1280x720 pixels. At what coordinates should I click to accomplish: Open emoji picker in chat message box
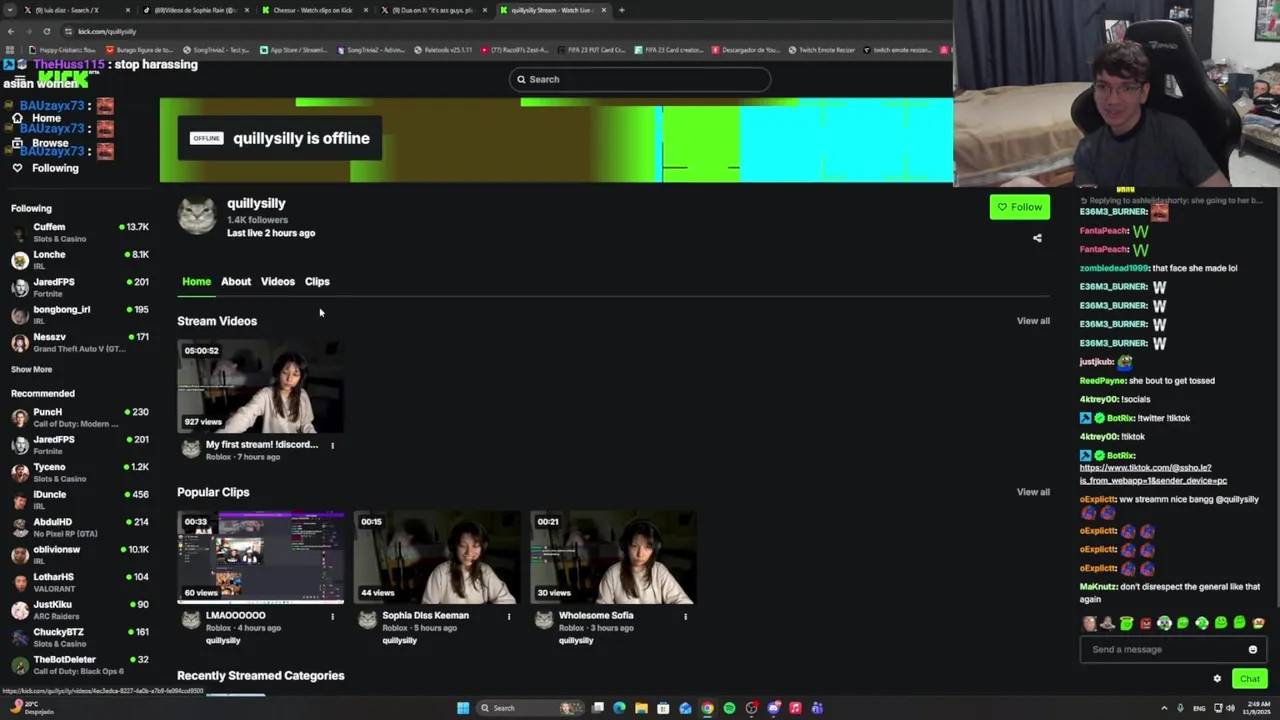[1252, 650]
